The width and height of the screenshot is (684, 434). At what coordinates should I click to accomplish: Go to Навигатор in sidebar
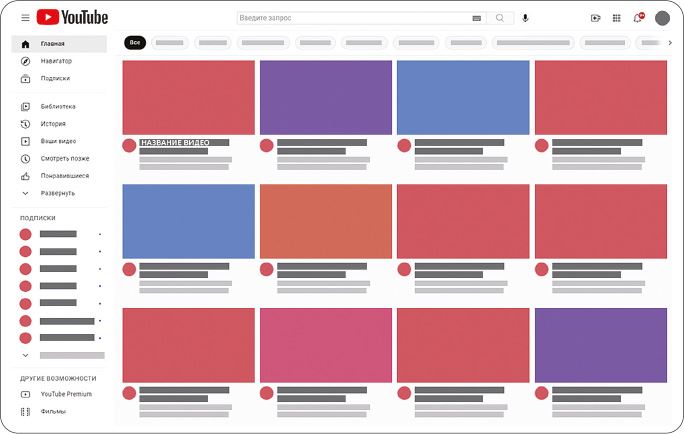click(x=55, y=61)
